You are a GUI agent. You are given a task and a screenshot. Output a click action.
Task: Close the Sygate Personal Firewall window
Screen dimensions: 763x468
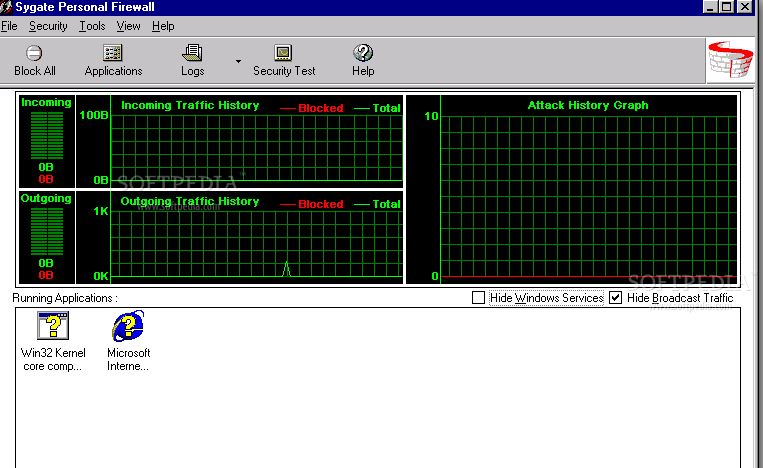(x=745, y=7)
